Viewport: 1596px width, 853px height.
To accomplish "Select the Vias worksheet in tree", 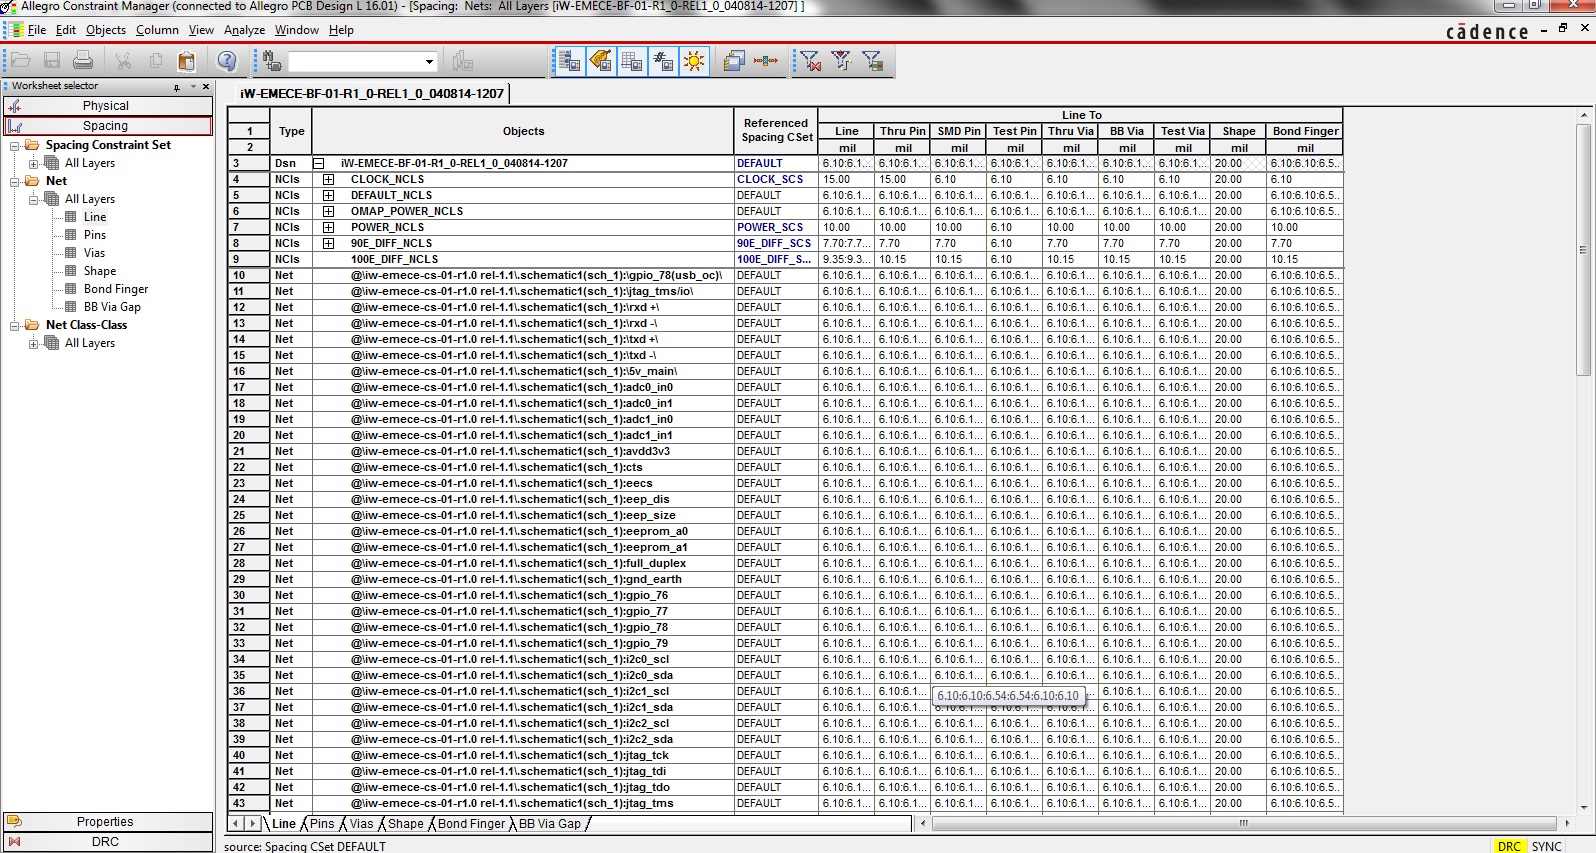I will click(x=94, y=253).
